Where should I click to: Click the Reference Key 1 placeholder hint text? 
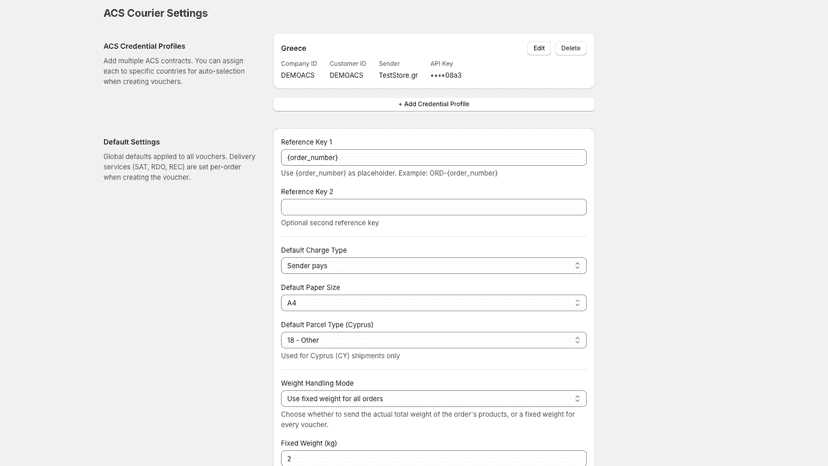pyautogui.click(x=389, y=173)
